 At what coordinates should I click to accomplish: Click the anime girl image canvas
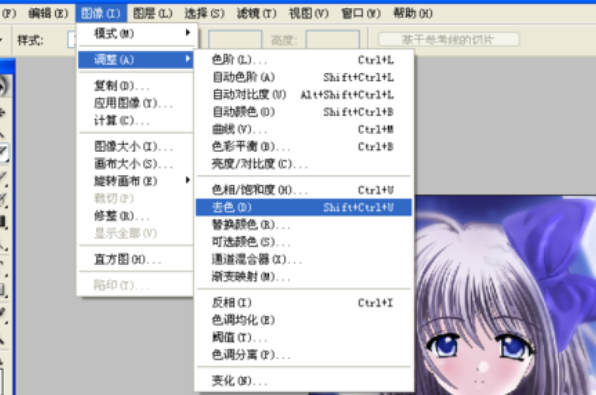(505, 295)
